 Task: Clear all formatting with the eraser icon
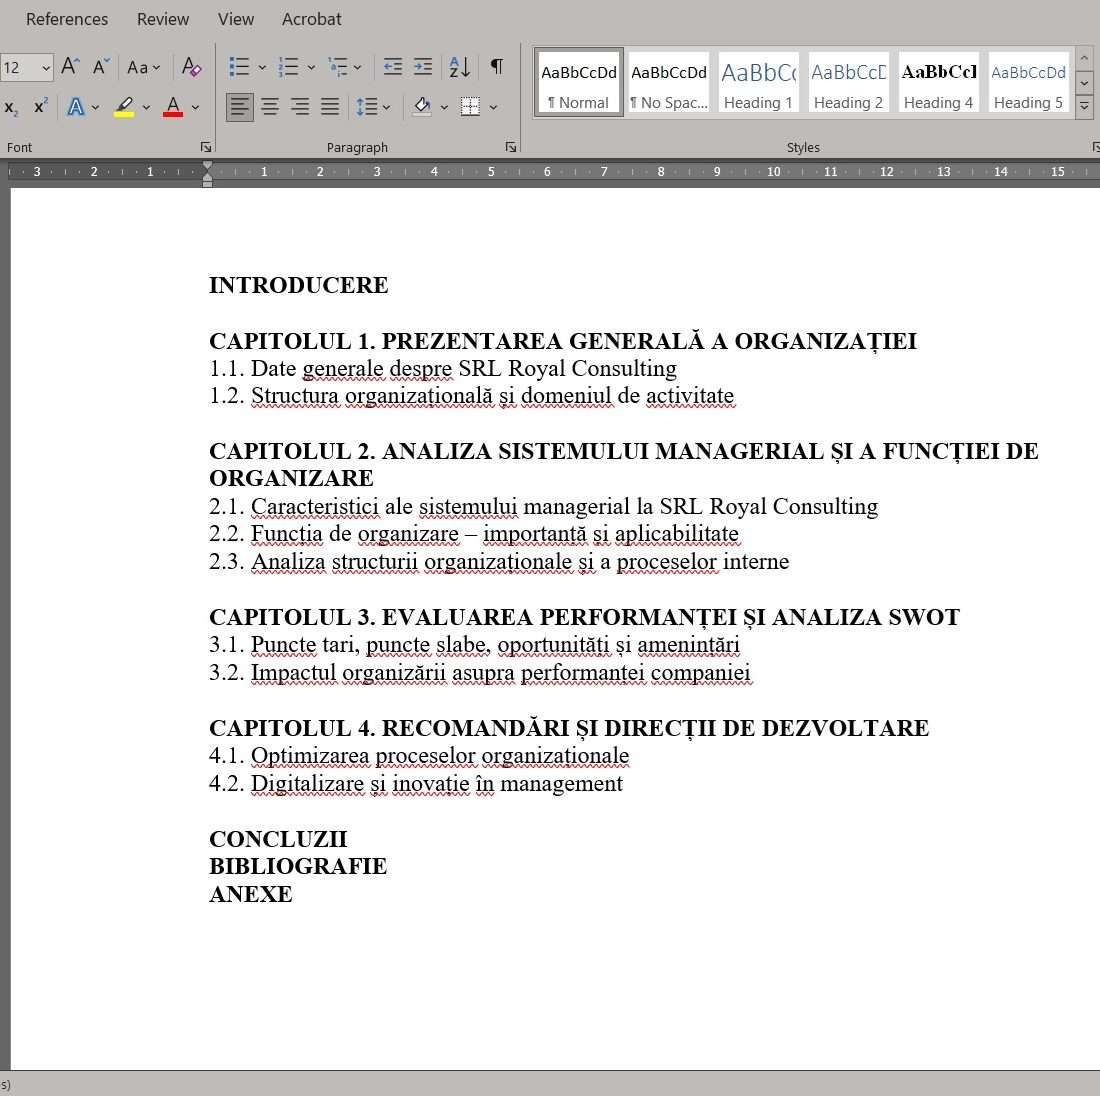(191, 67)
